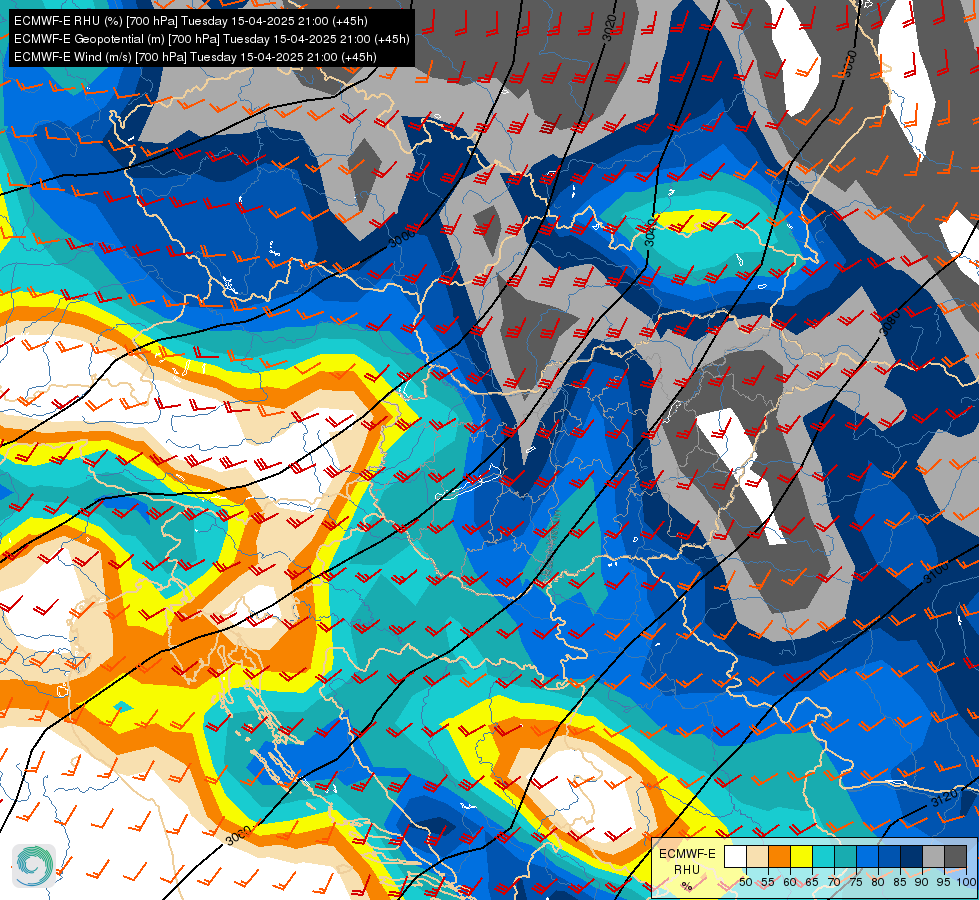Pick the bright blue legend swatch for 75-80
Image resolution: width=979 pixels, height=900 pixels.
[867, 856]
